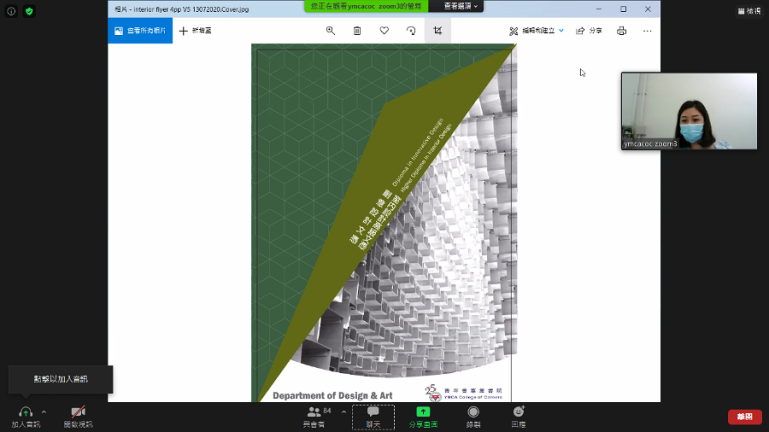Click the green share screen button
The image size is (769, 432).
tap(423, 415)
